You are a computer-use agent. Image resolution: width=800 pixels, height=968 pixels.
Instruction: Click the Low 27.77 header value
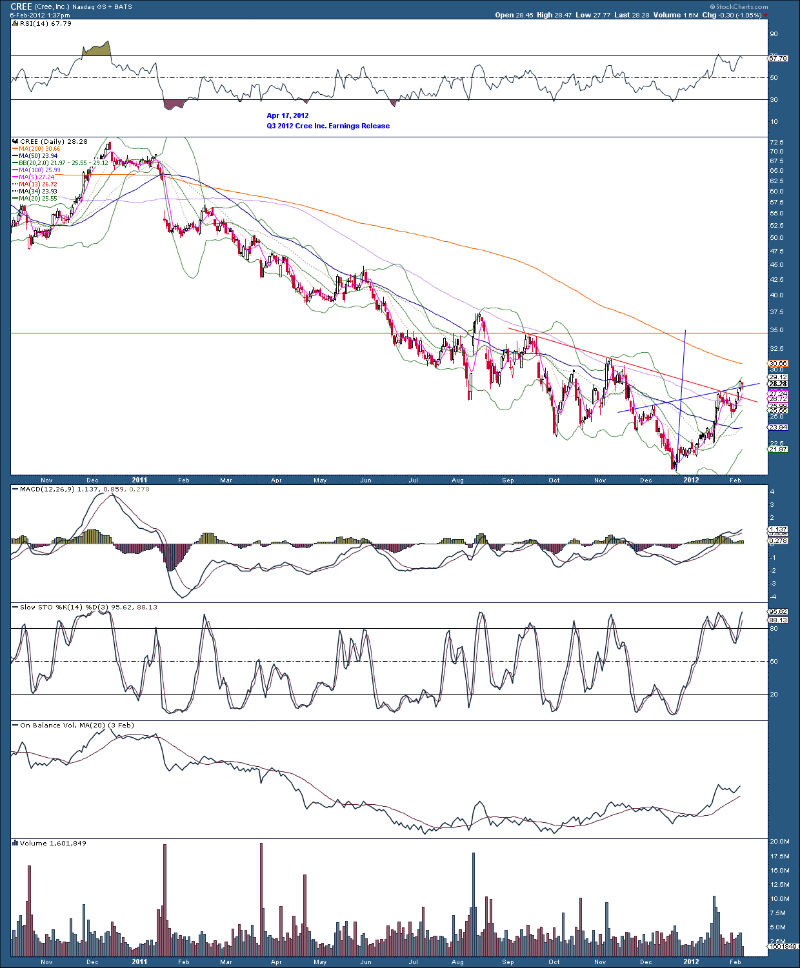[x=592, y=15]
